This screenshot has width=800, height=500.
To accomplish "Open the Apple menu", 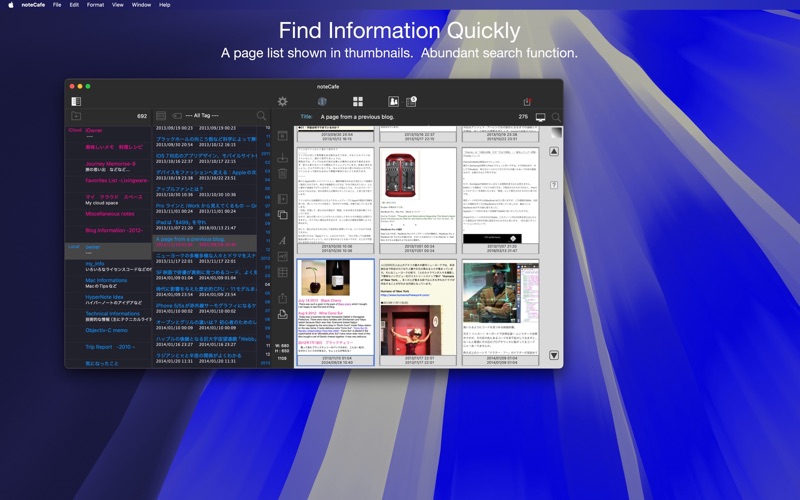I will 10,5.
